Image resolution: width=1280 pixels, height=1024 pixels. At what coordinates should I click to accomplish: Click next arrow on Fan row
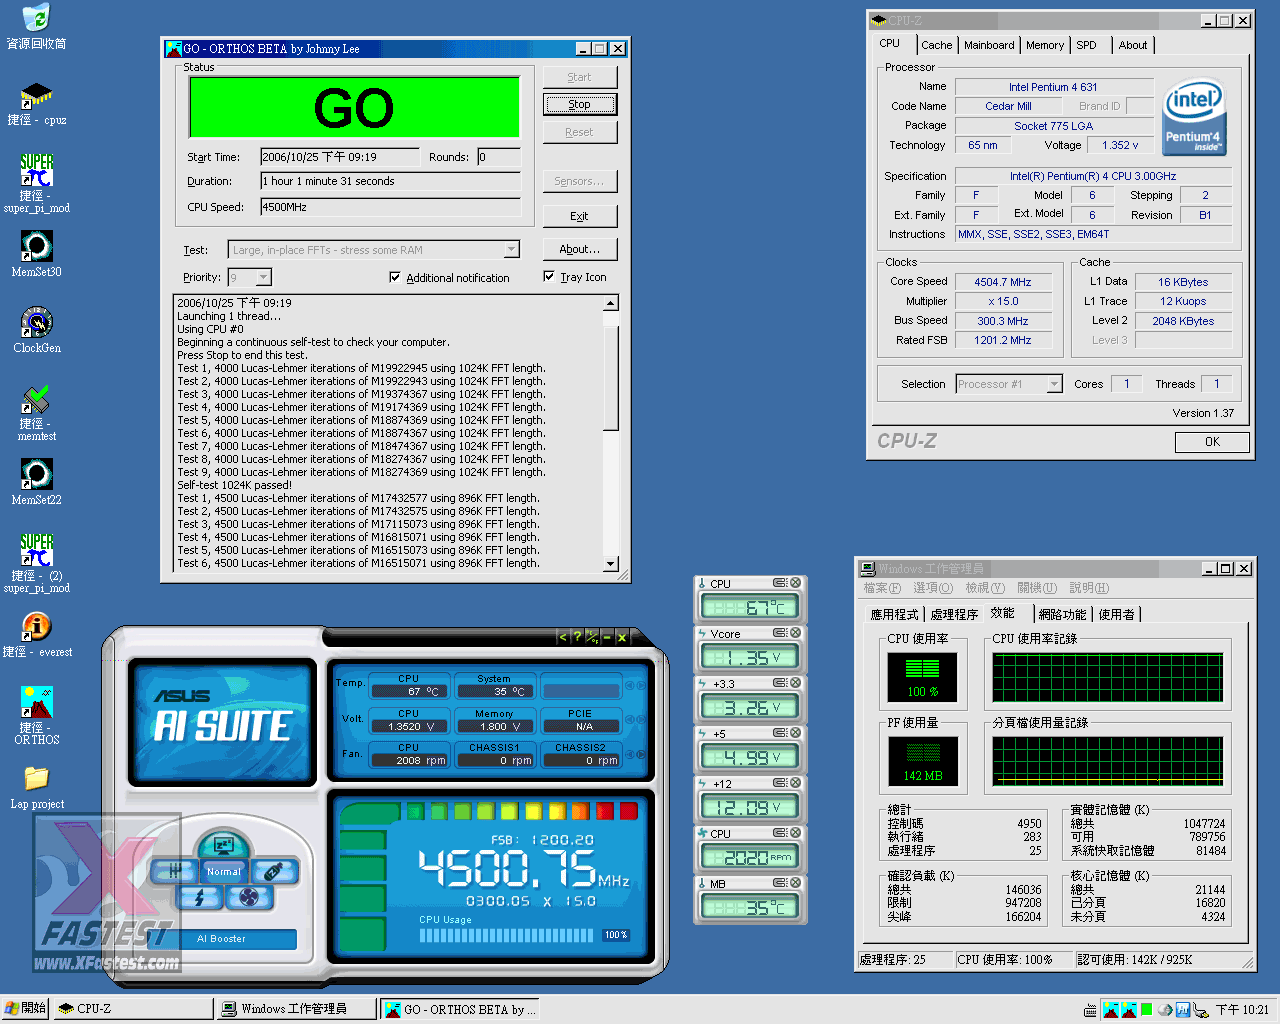pyautogui.click(x=641, y=754)
